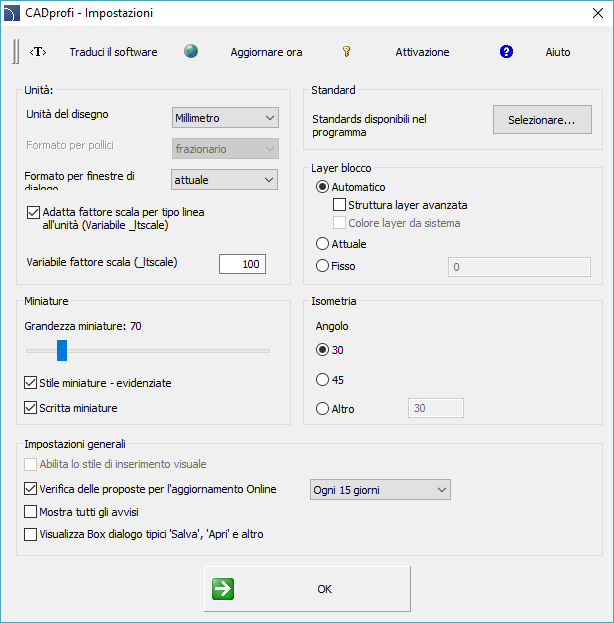Click the key activation icon
Image resolution: width=614 pixels, height=623 pixels.
[347, 52]
